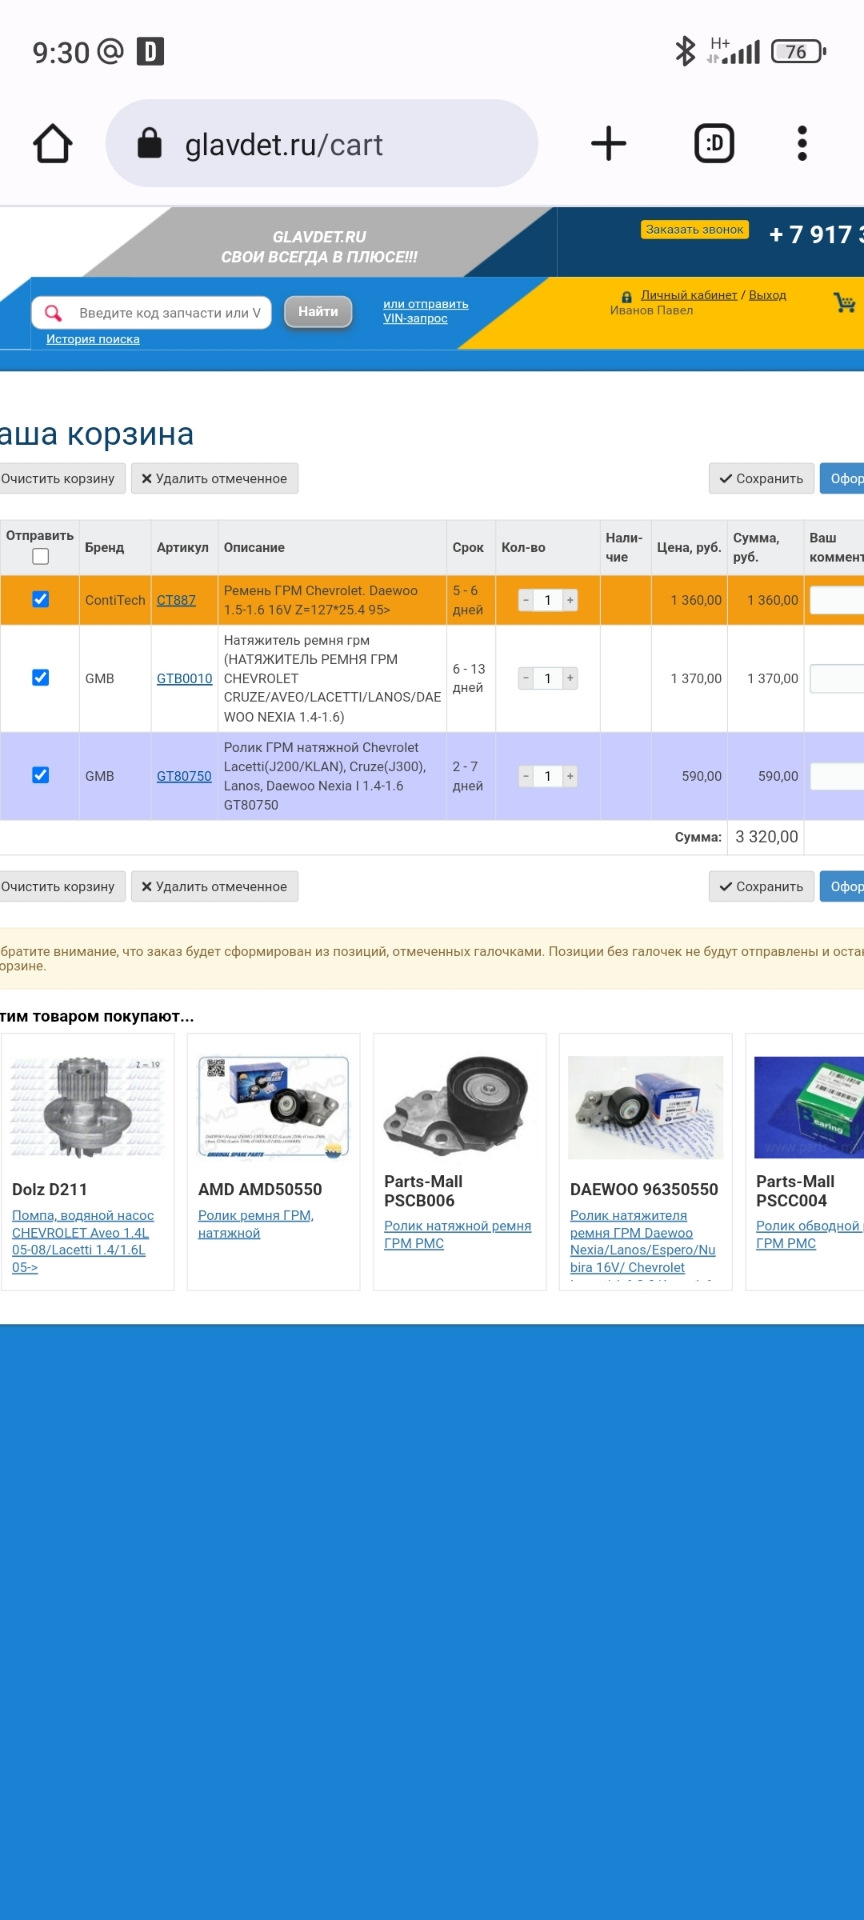
Task: Click the Цена, руб. column header
Action: click(689, 548)
